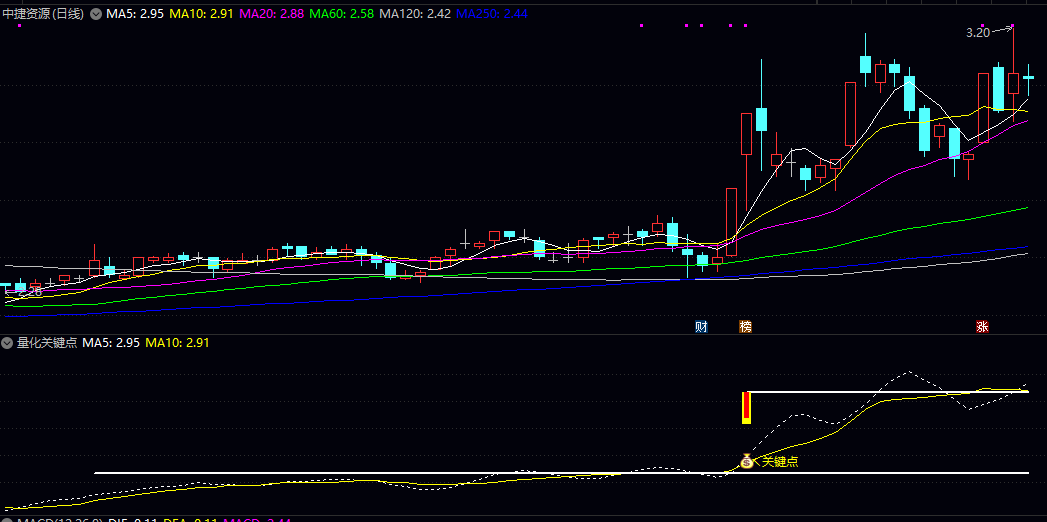Viewport: 1047px width, 522px height.
Task: Select MA10: 2.91 in the 量化关键点 panel
Action: point(178,343)
